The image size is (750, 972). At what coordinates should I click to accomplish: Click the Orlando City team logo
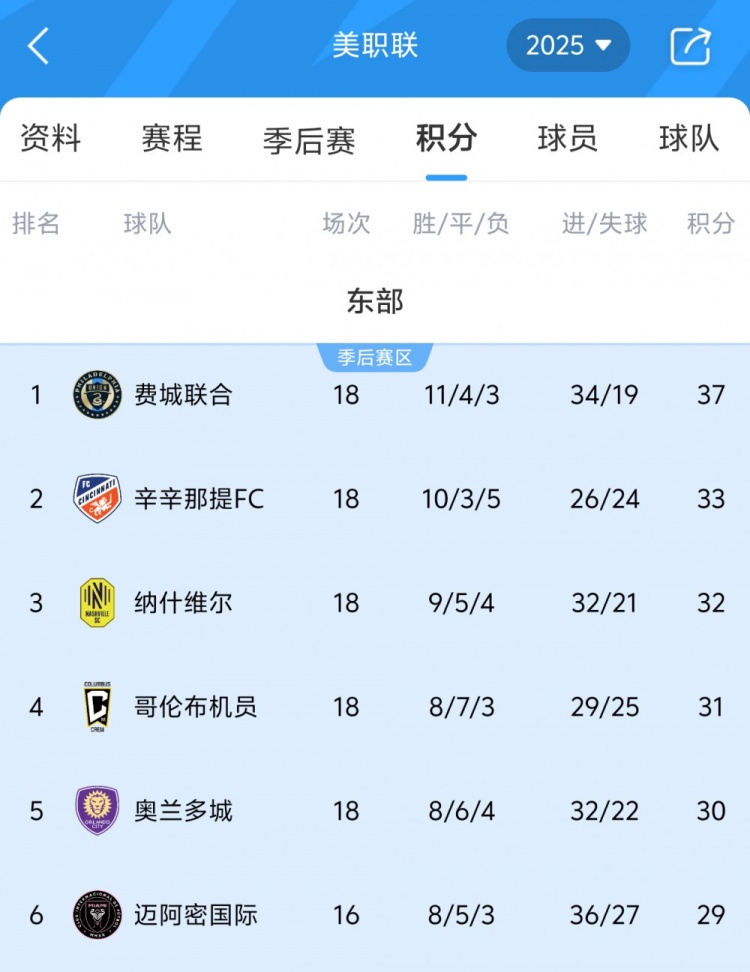(97, 811)
